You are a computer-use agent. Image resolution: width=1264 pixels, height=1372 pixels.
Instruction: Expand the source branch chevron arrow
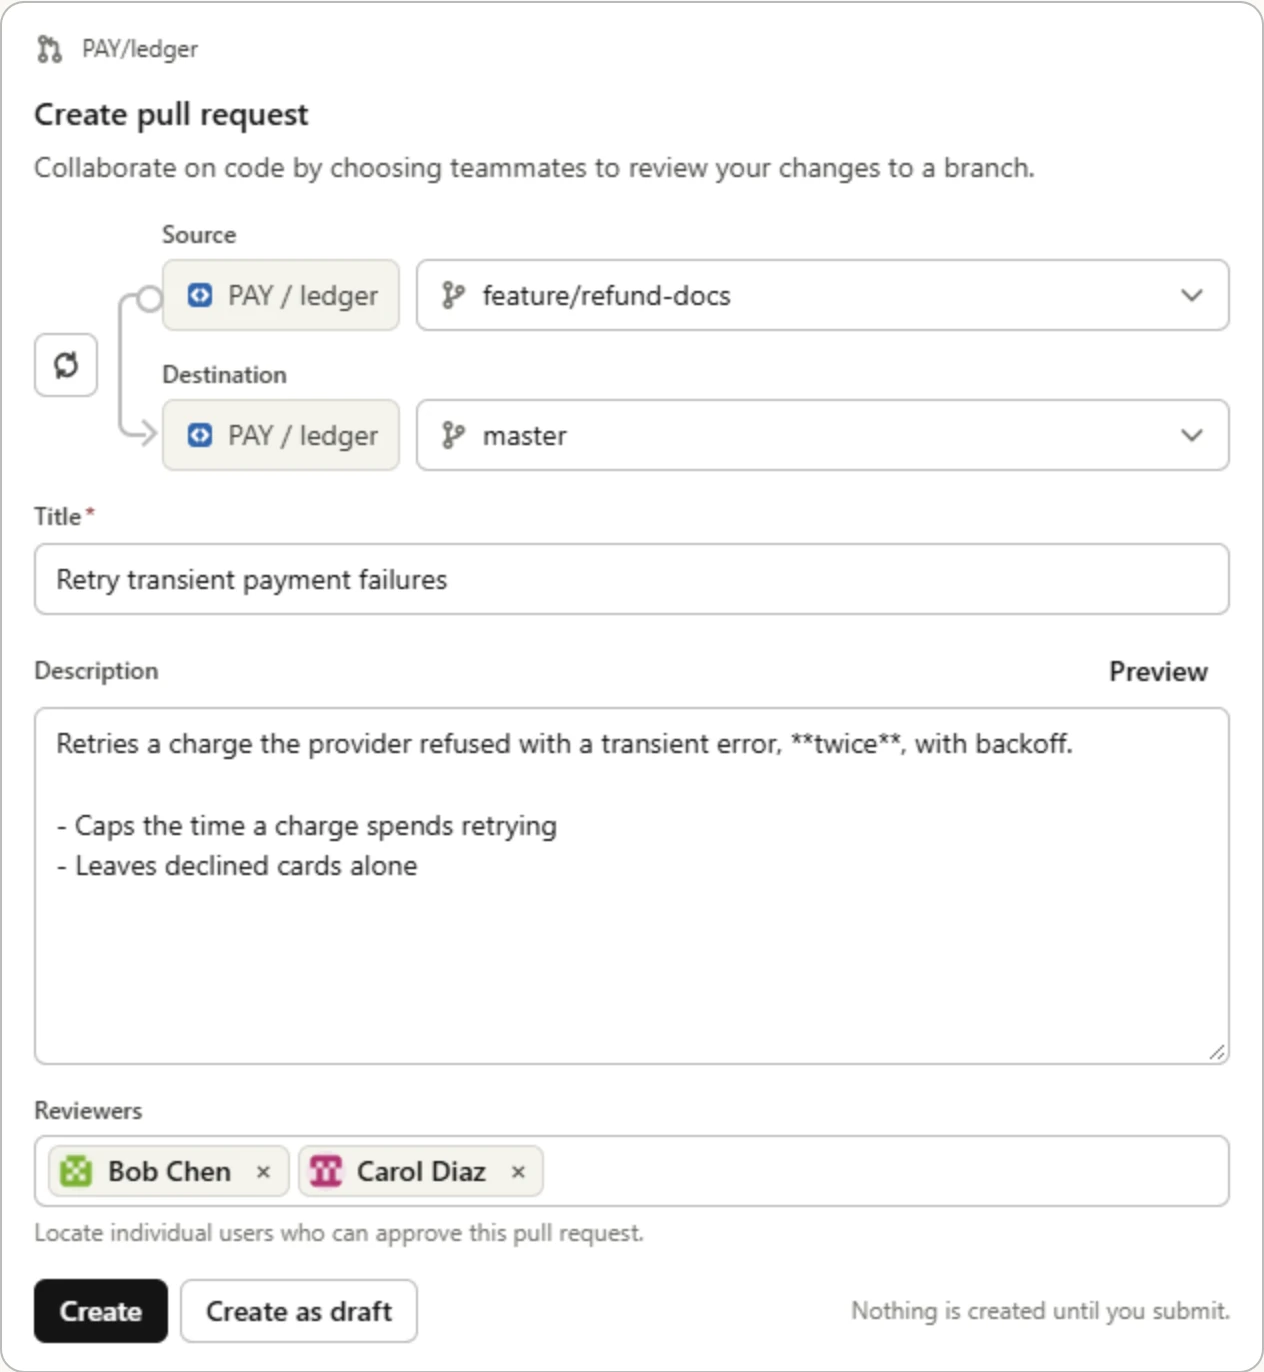pos(1191,295)
